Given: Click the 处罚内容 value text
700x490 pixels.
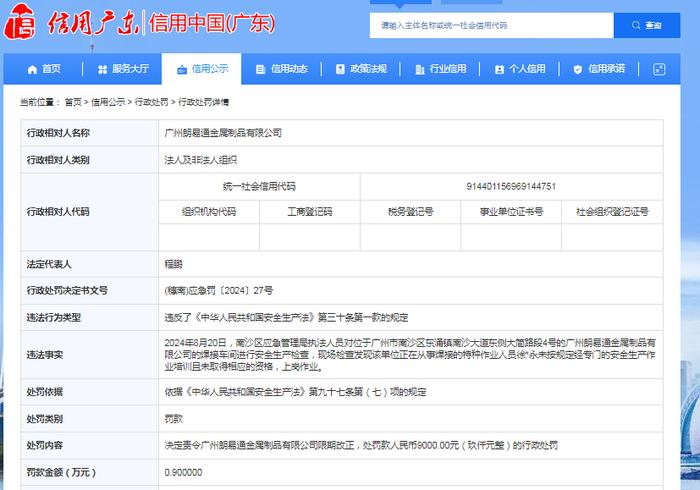Looking at the screenshot, I should click(361, 445).
